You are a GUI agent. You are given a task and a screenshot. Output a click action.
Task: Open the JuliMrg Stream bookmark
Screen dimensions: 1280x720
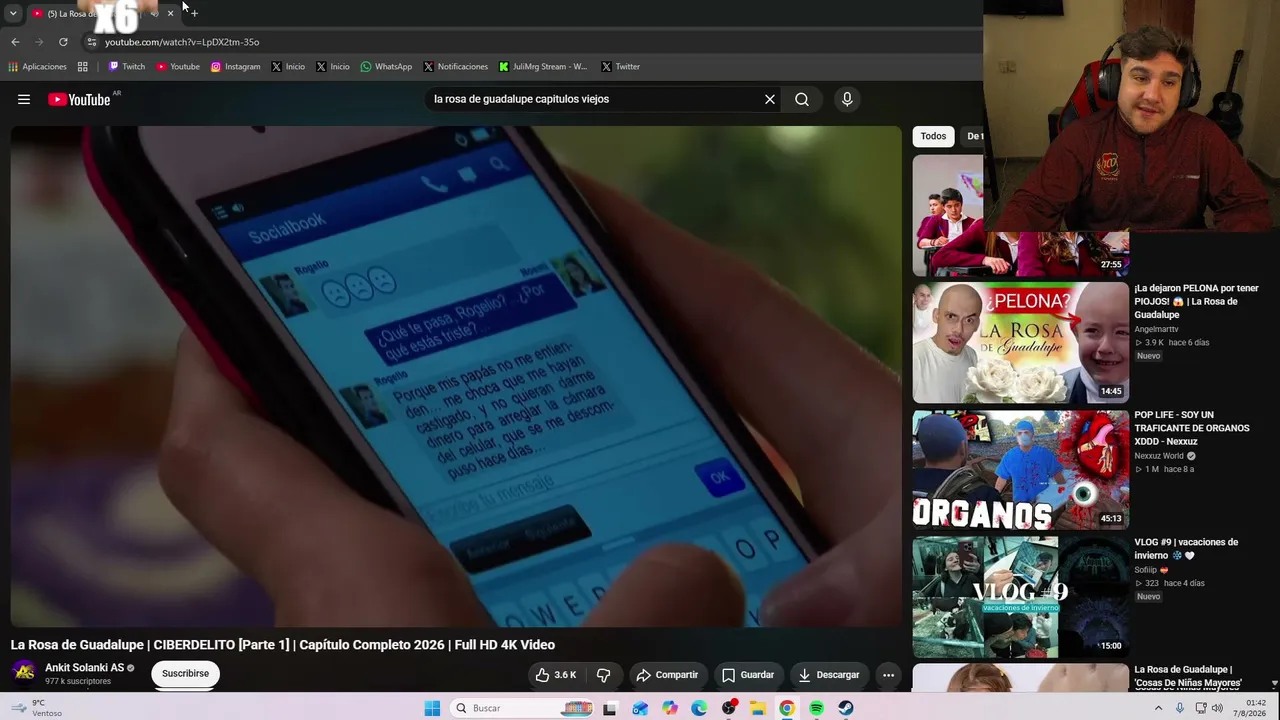coord(543,67)
